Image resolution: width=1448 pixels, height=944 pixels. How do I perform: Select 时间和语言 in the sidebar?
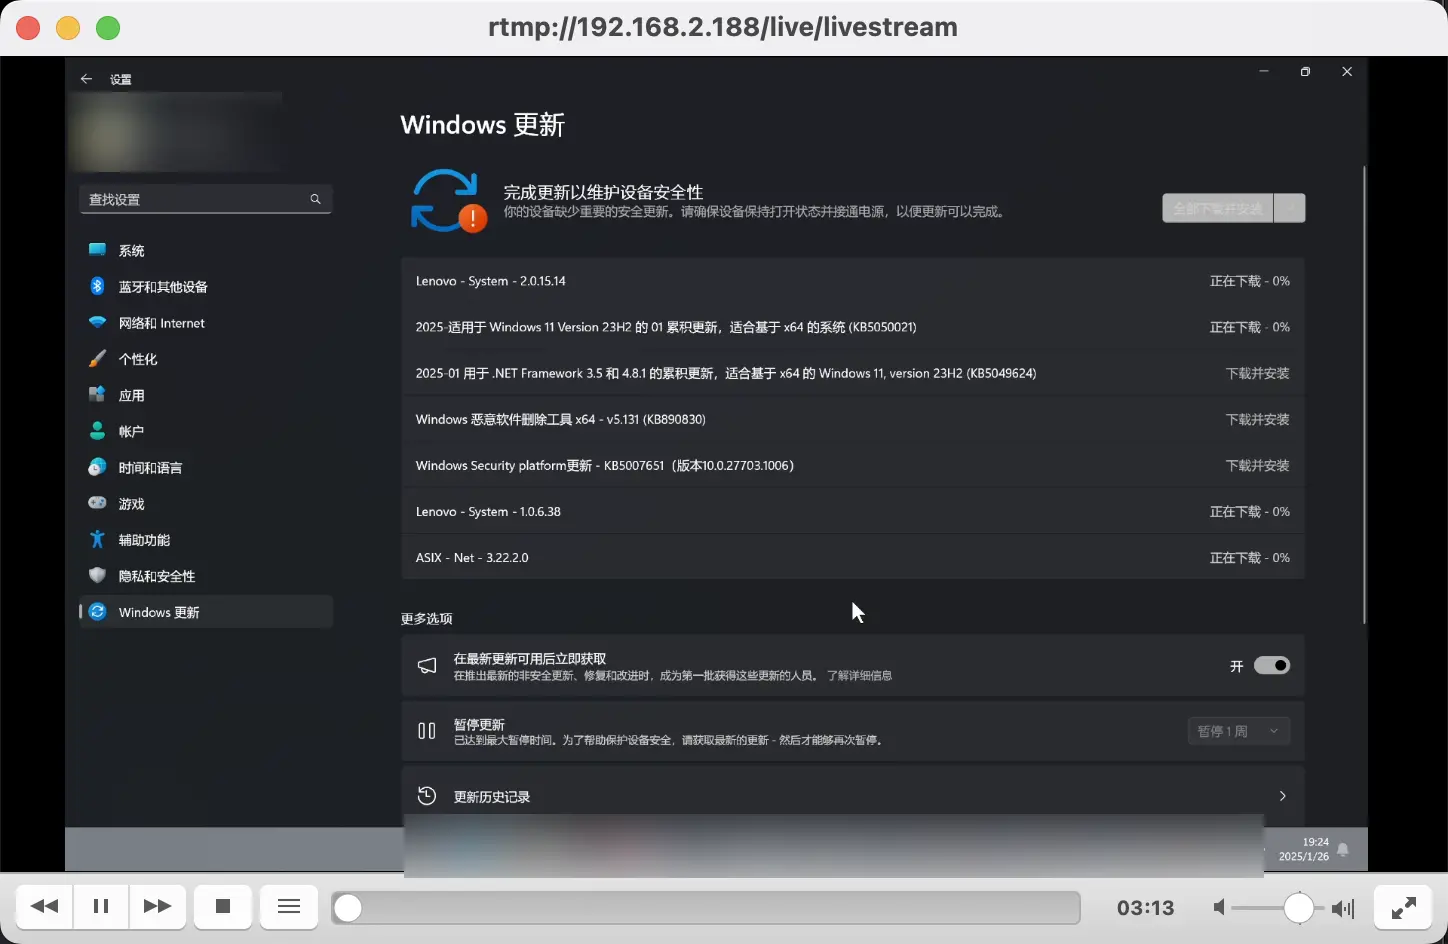click(x=205, y=467)
